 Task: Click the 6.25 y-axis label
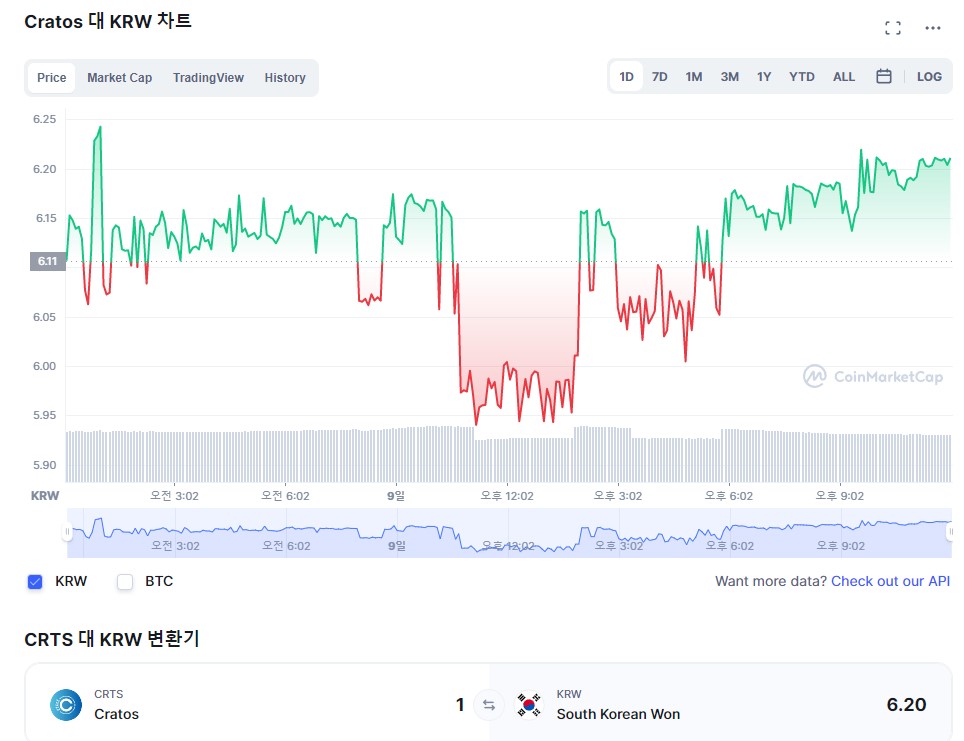pos(44,119)
